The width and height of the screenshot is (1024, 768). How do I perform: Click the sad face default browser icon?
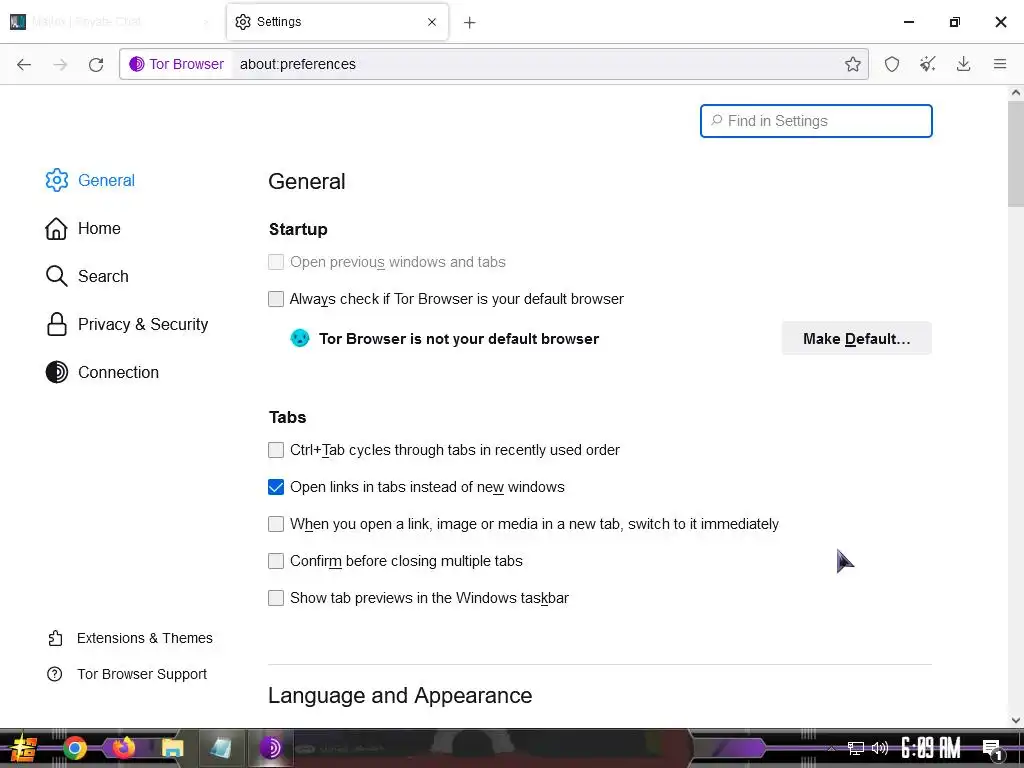pyautogui.click(x=300, y=338)
